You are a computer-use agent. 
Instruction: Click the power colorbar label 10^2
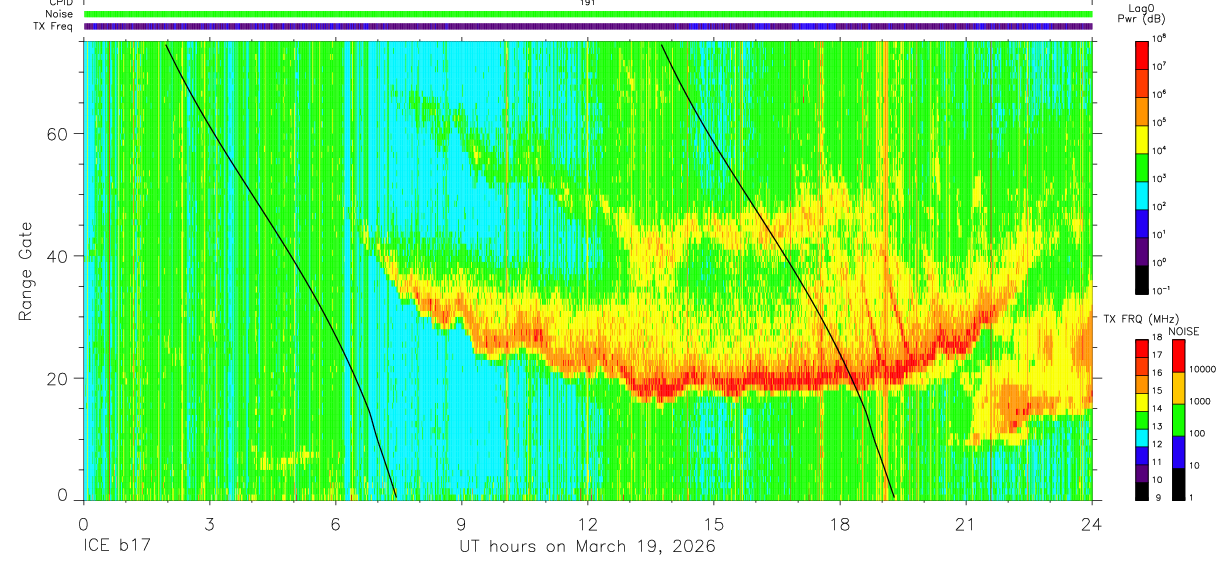click(1160, 206)
